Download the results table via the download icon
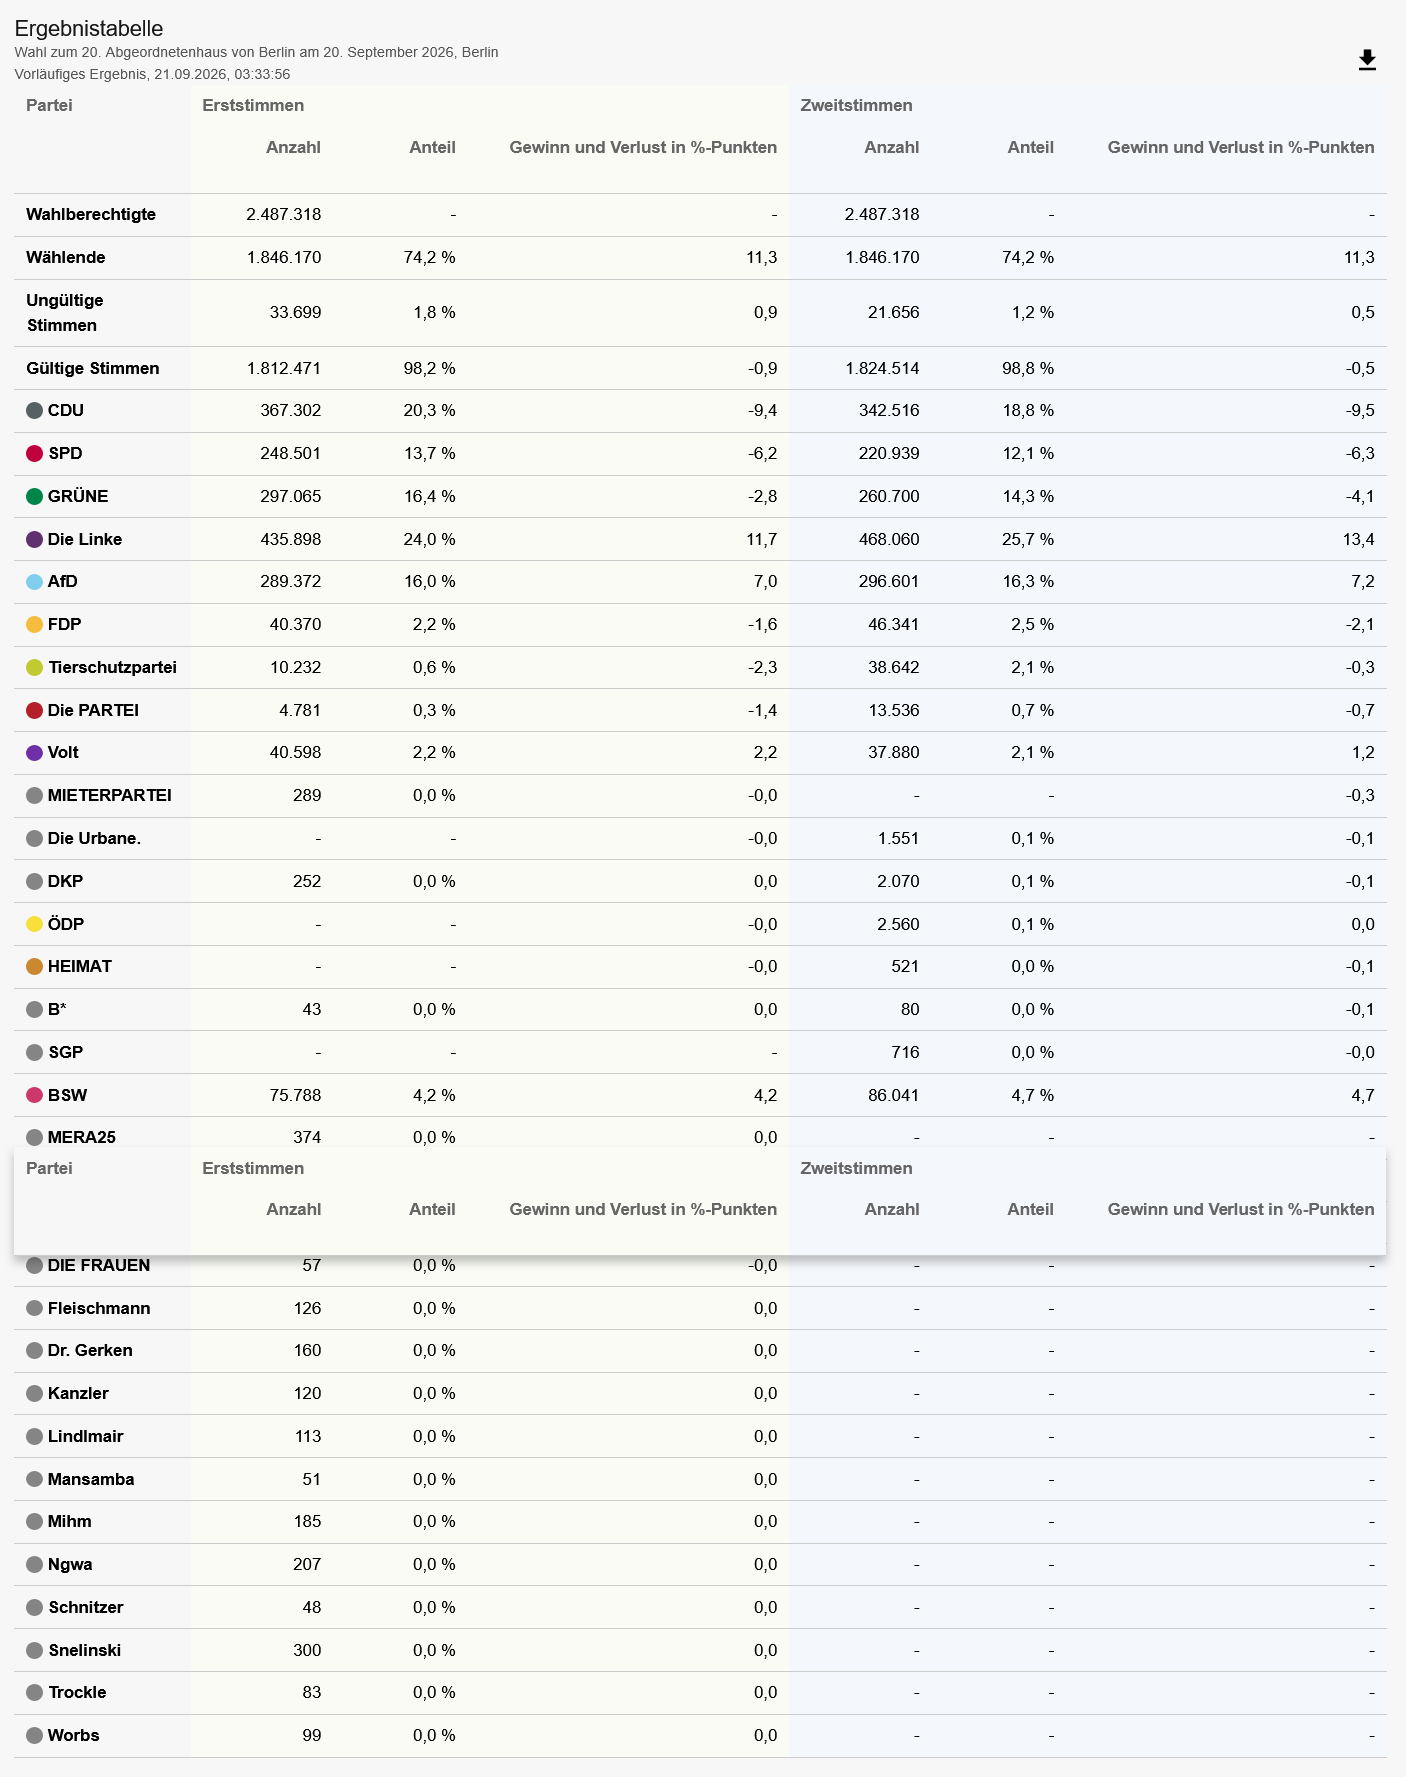The width and height of the screenshot is (1417, 1783). click(x=1367, y=61)
